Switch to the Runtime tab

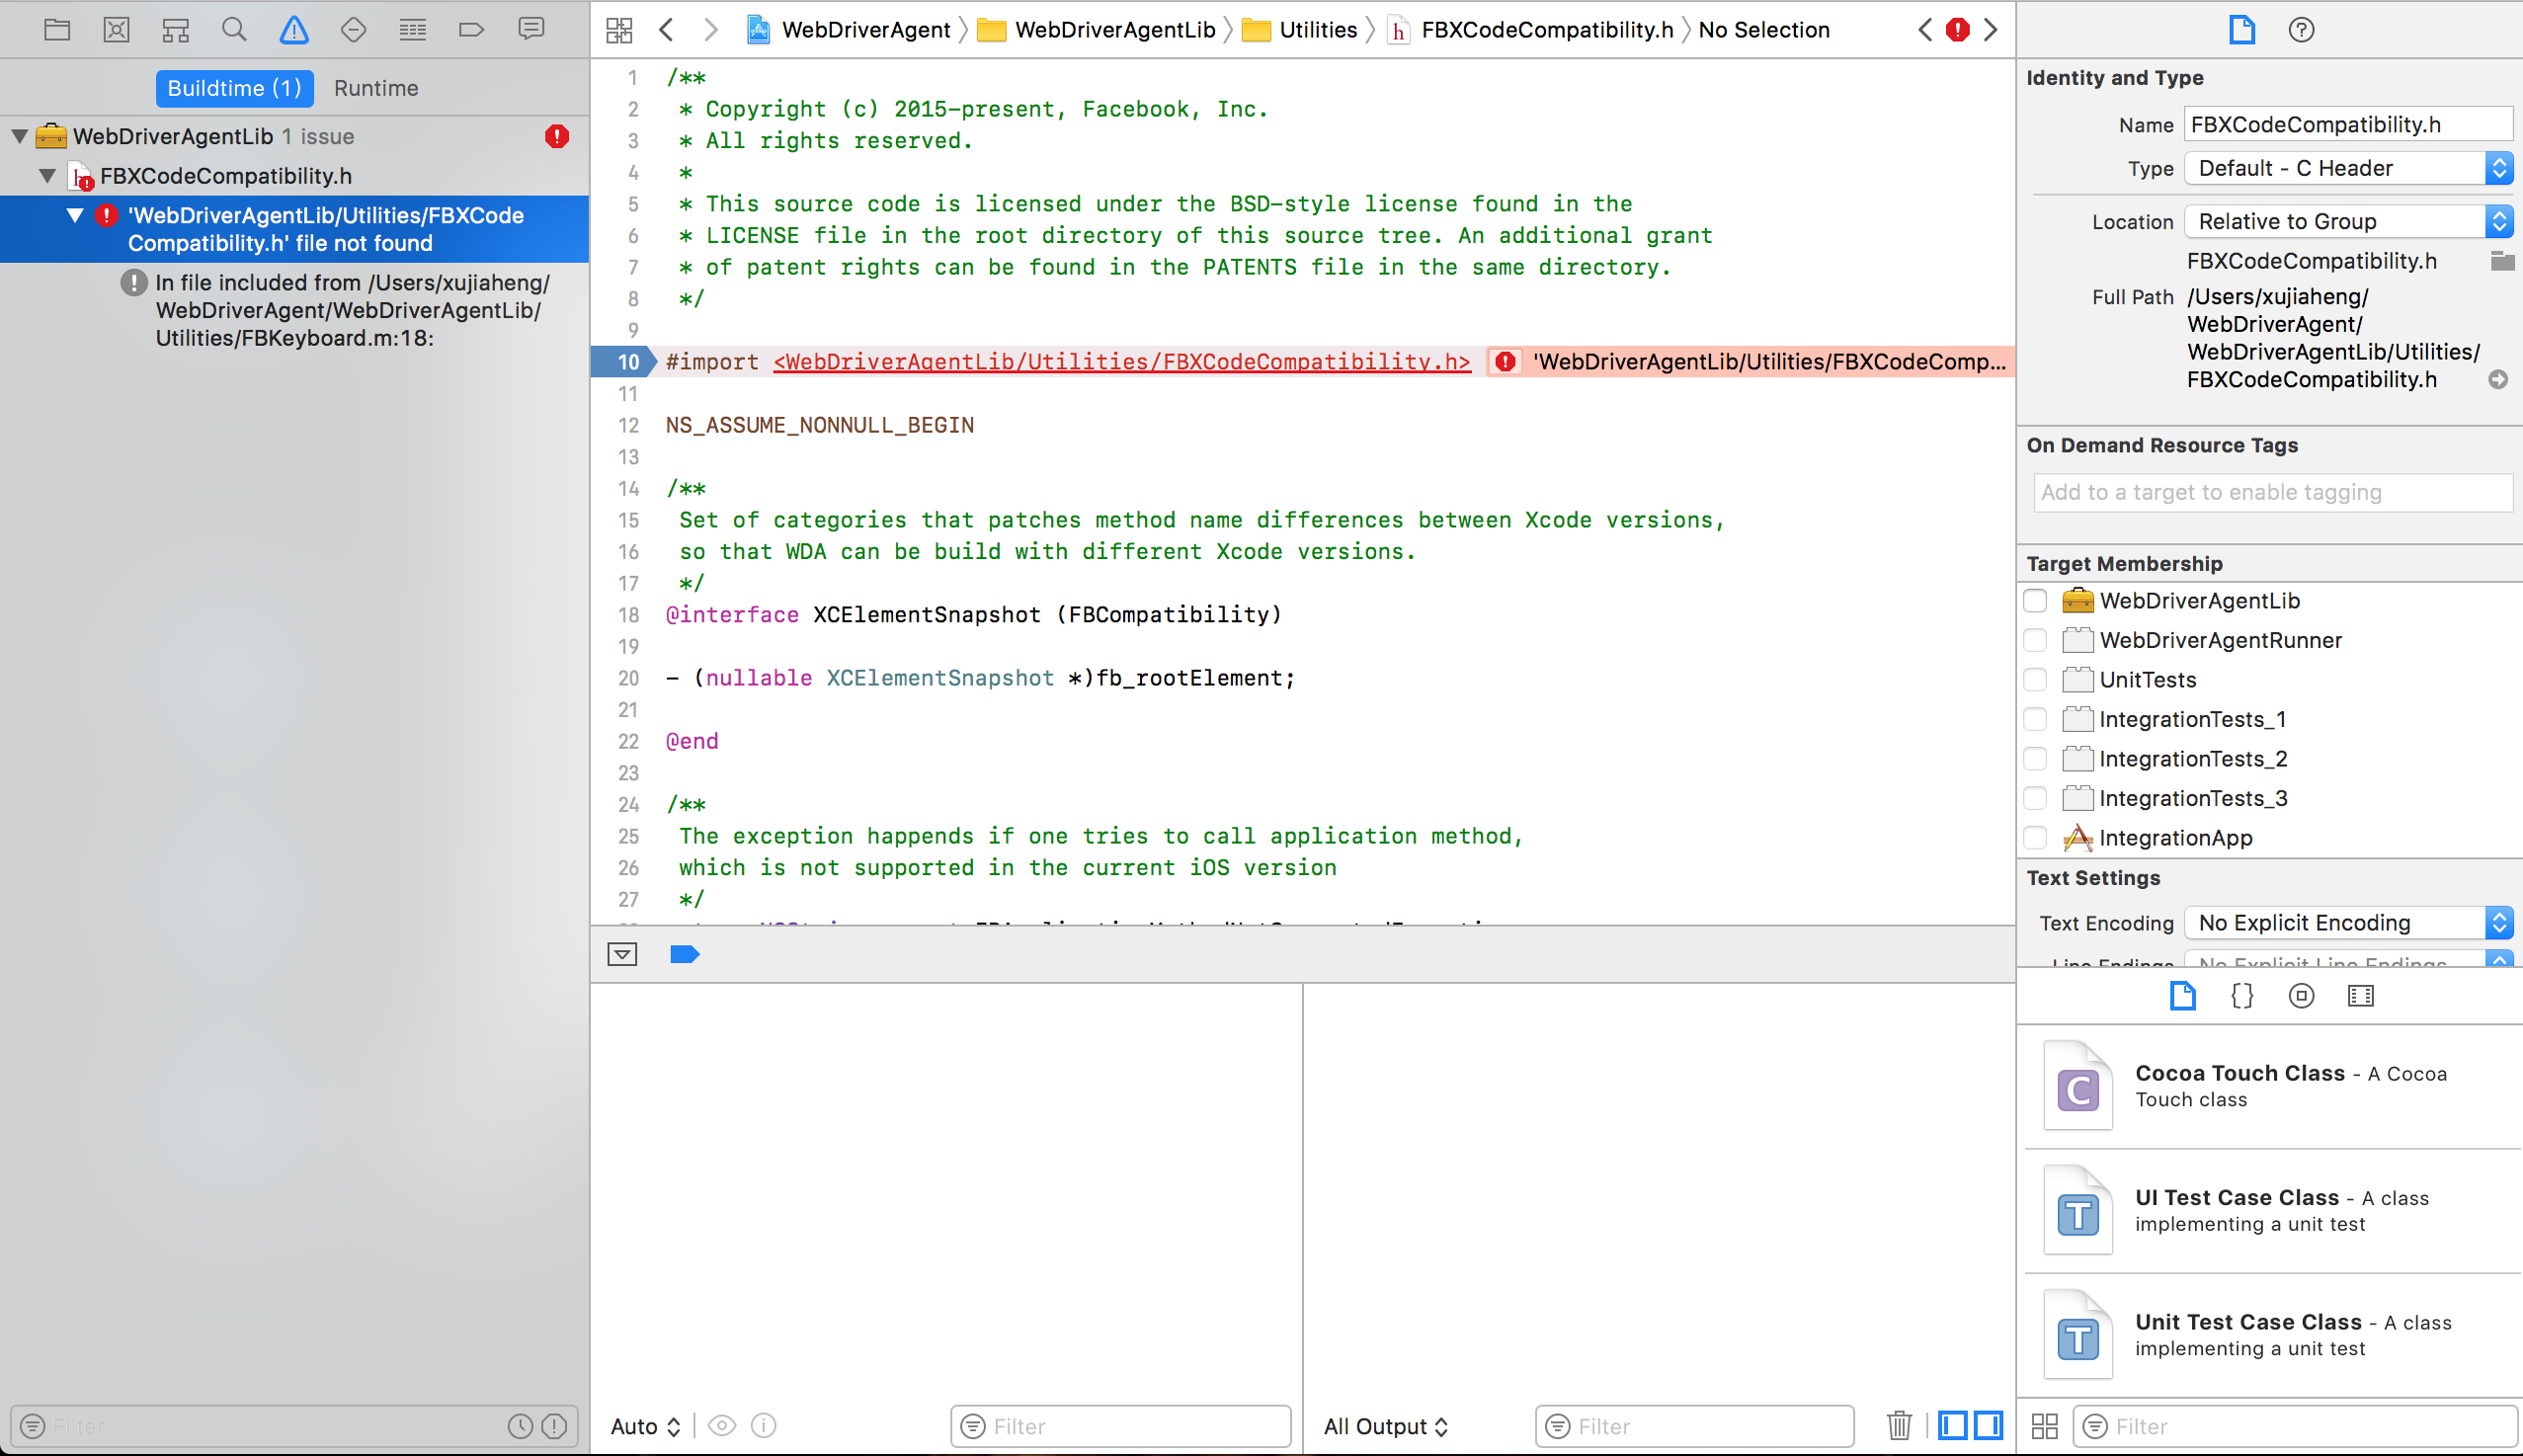[375, 88]
